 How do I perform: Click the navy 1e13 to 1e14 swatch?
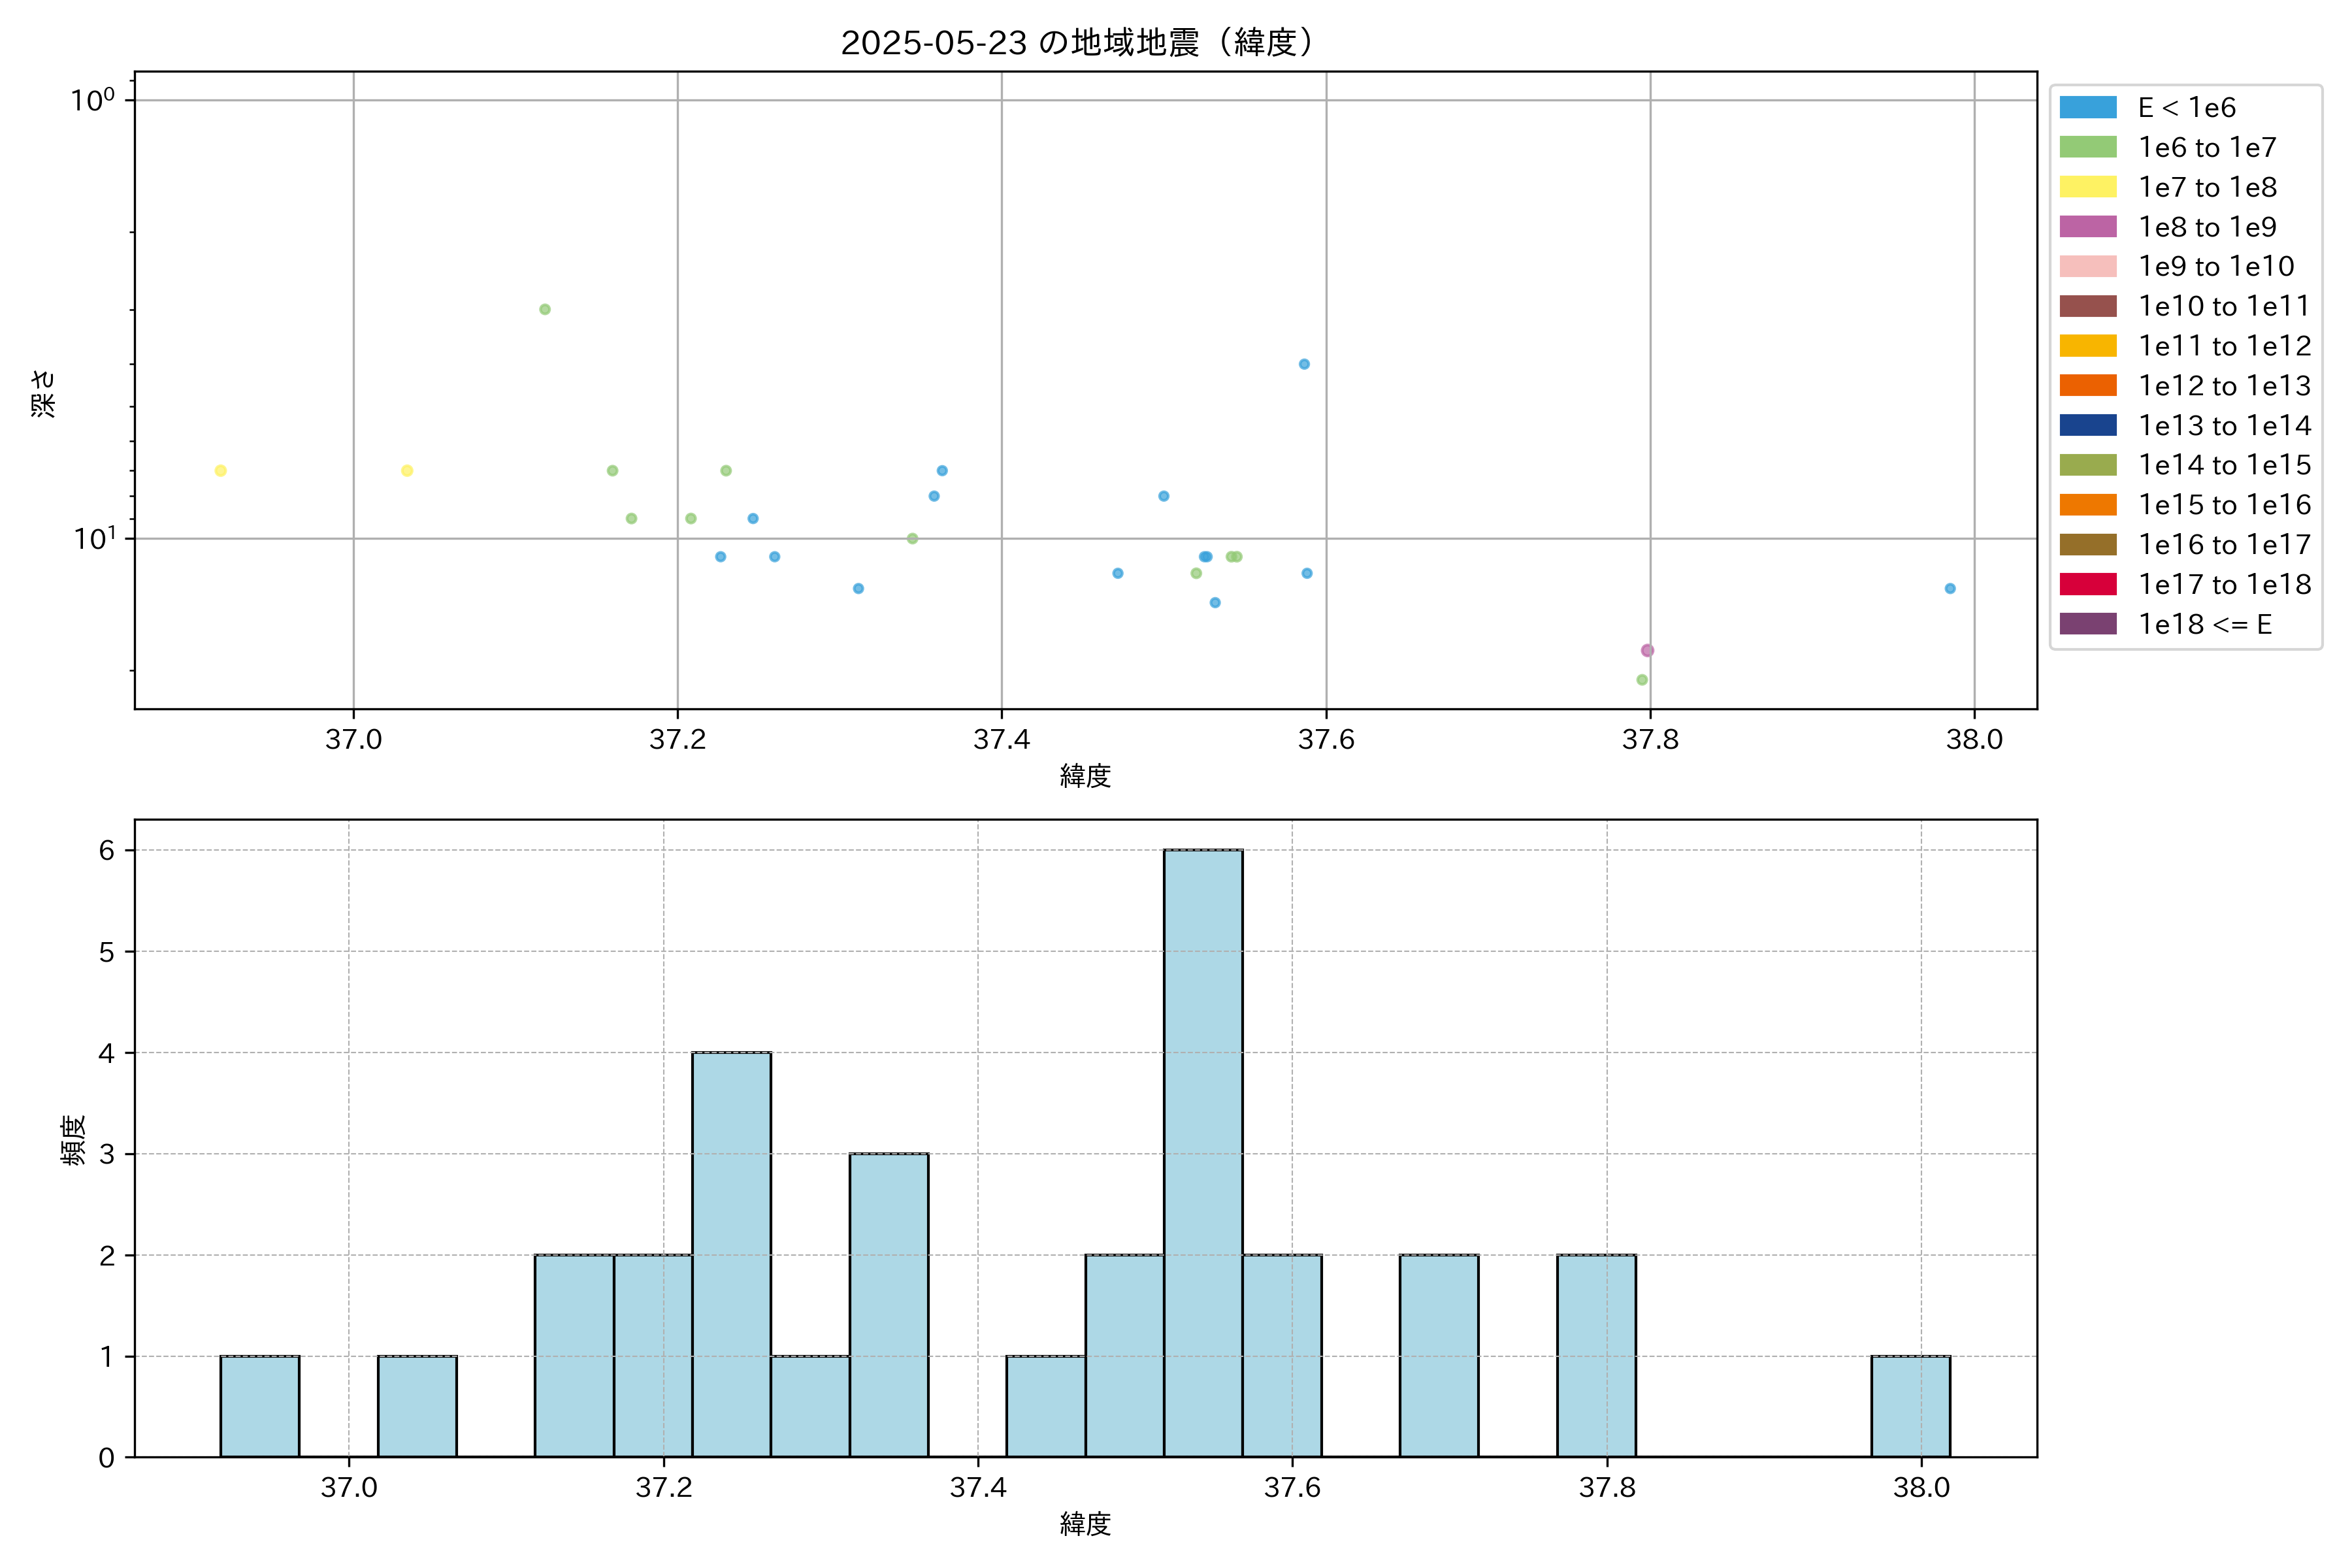pyautogui.click(x=2088, y=426)
